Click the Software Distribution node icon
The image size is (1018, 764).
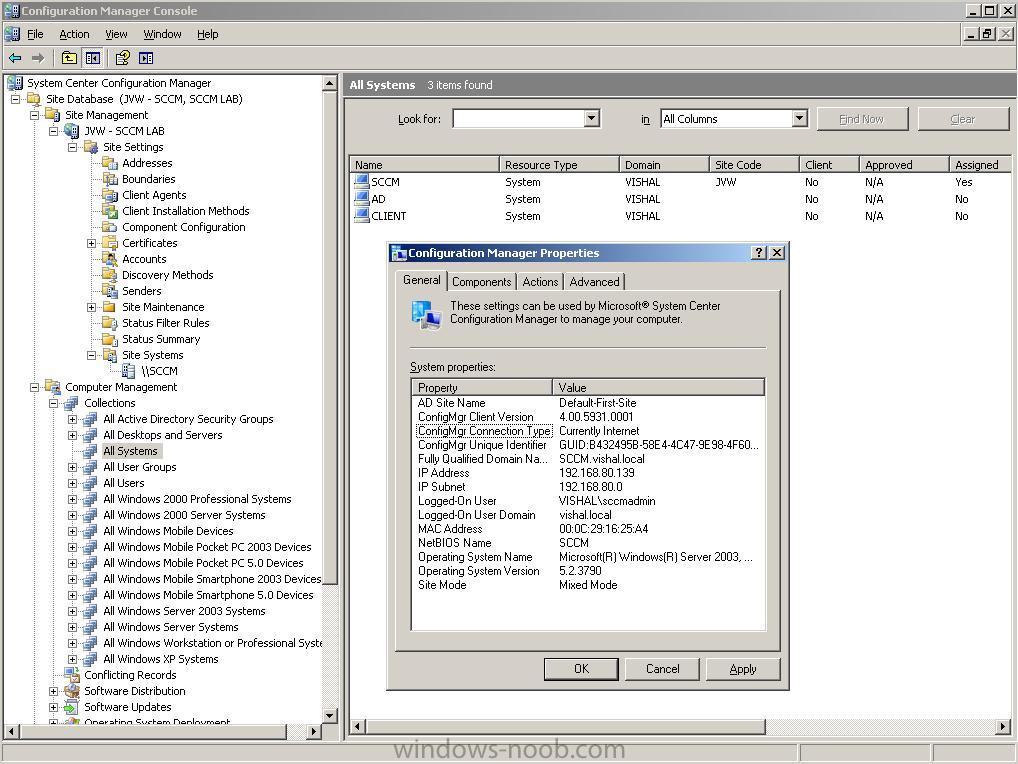(x=71, y=691)
